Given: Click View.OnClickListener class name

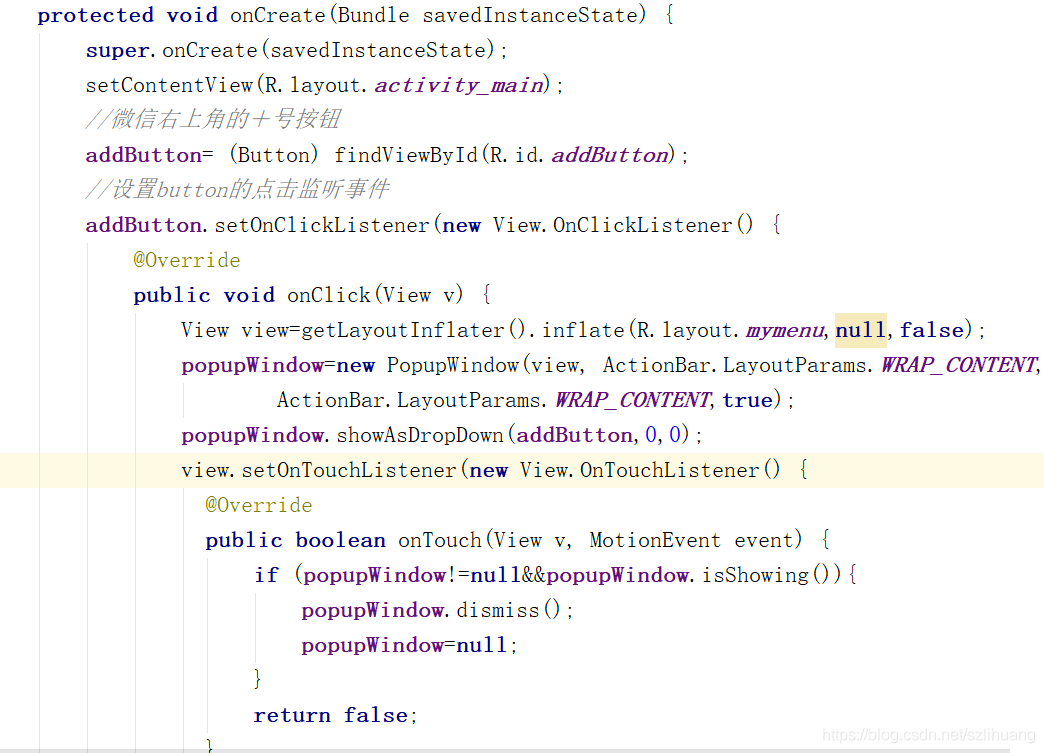Looking at the screenshot, I should (613, 225).
